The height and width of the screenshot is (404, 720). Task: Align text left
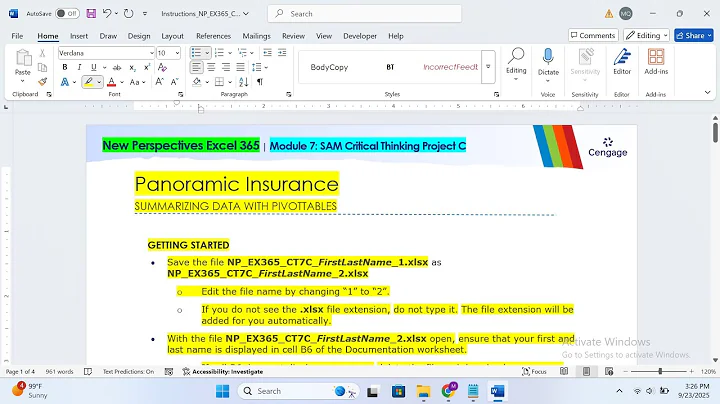pos(197,67)
